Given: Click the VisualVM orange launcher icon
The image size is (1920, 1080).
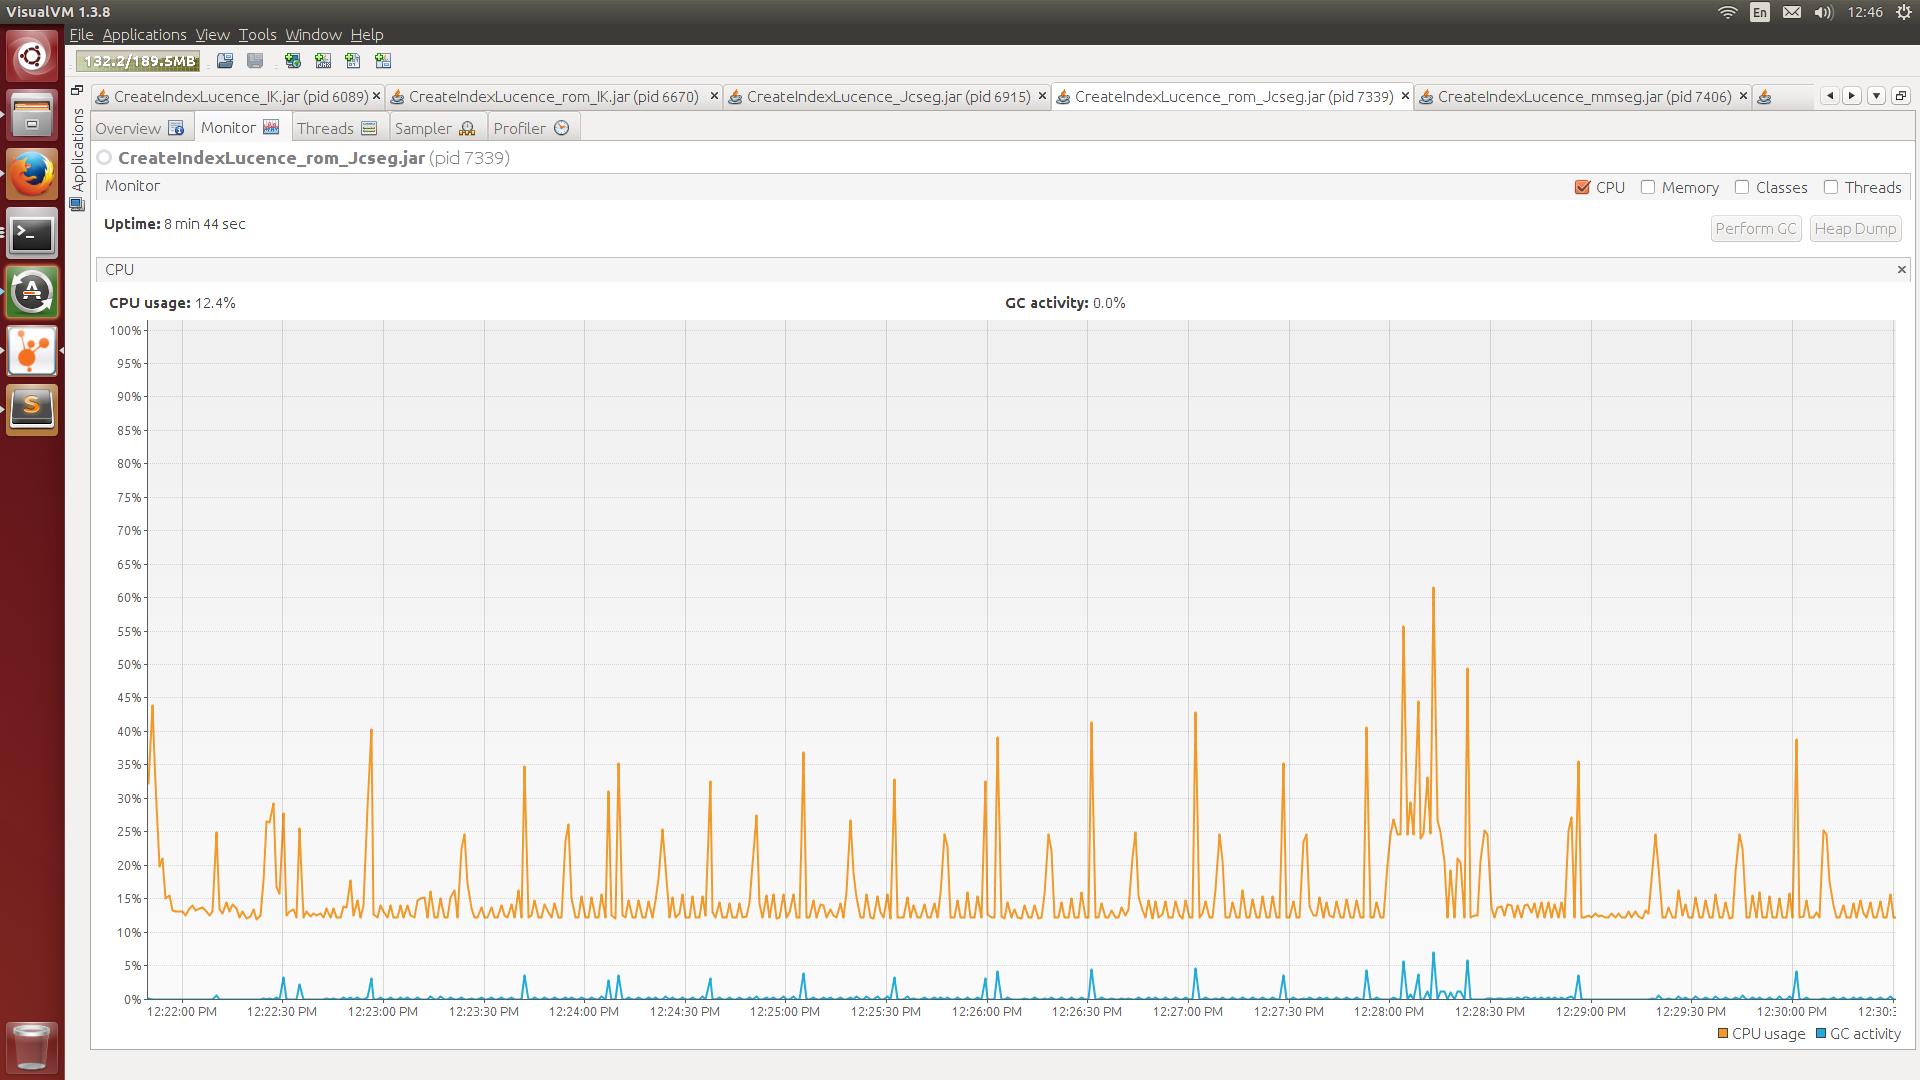Looking at the screenshot, I should pyautogui.click(x=32, y=351).
